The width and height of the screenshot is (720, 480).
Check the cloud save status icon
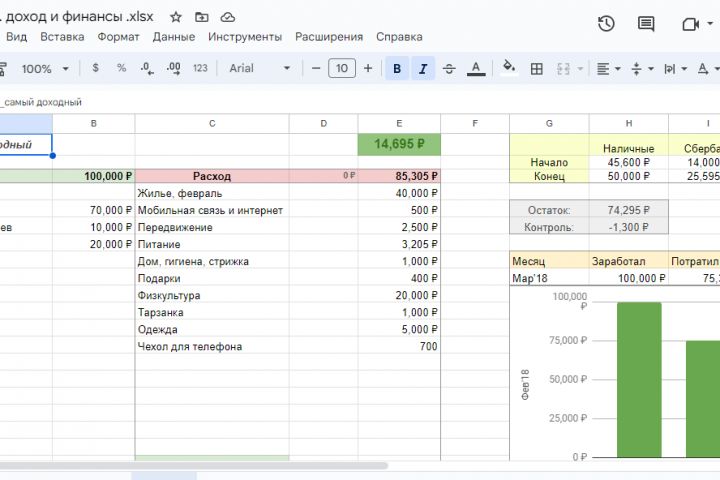[228, 17]
